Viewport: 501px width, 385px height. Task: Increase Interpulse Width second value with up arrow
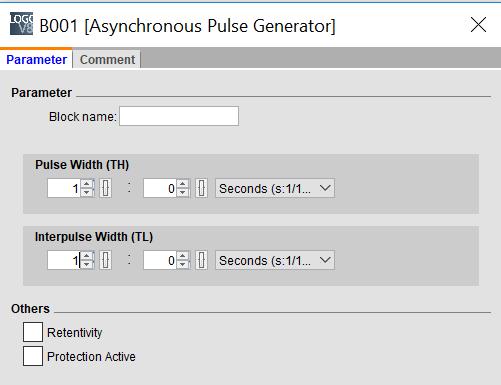183,256
